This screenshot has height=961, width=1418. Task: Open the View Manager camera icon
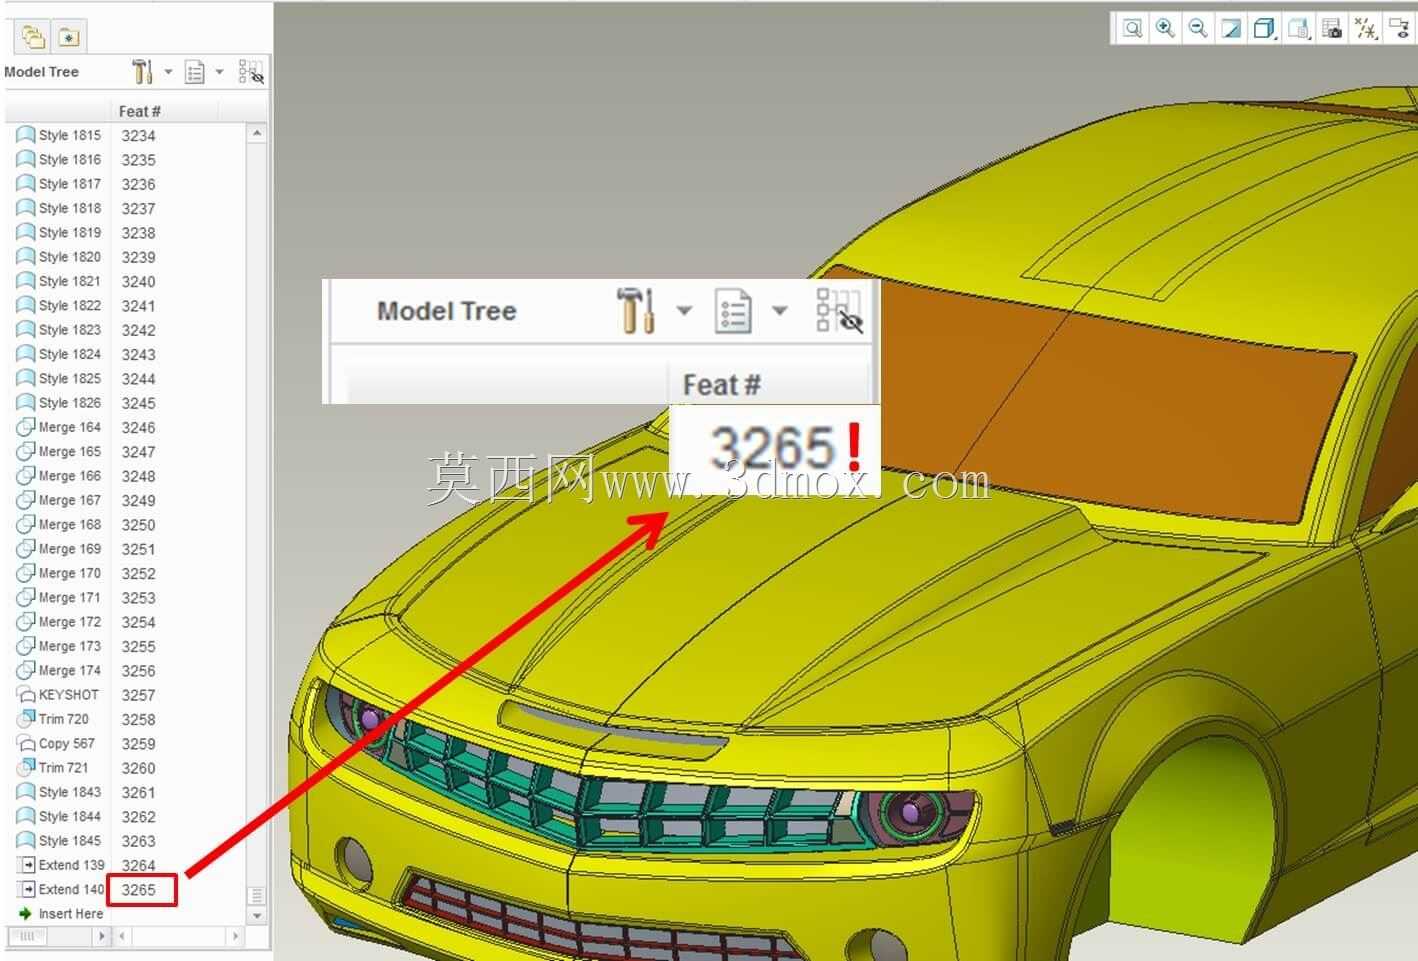click(1331, 28)
